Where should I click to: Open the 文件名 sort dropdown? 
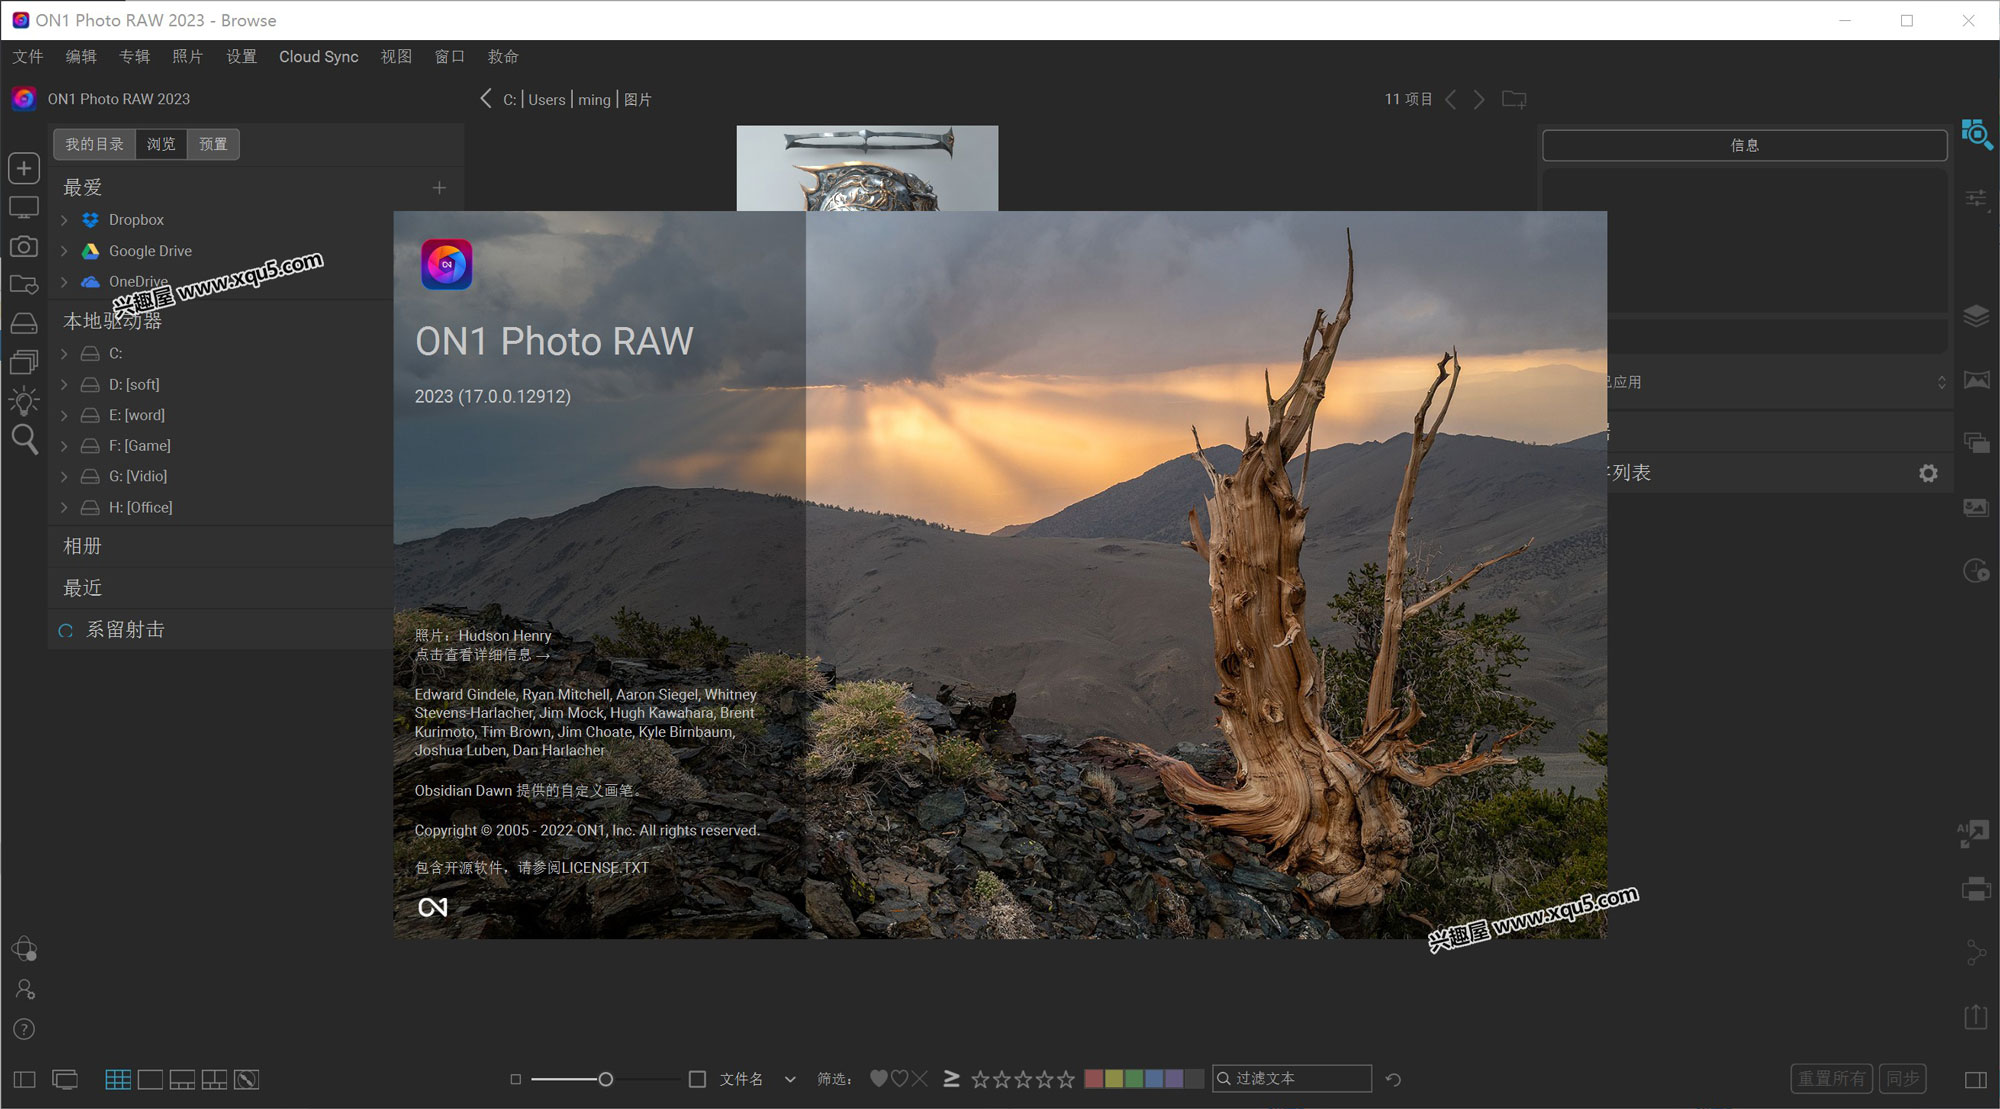click(758, 1079)
